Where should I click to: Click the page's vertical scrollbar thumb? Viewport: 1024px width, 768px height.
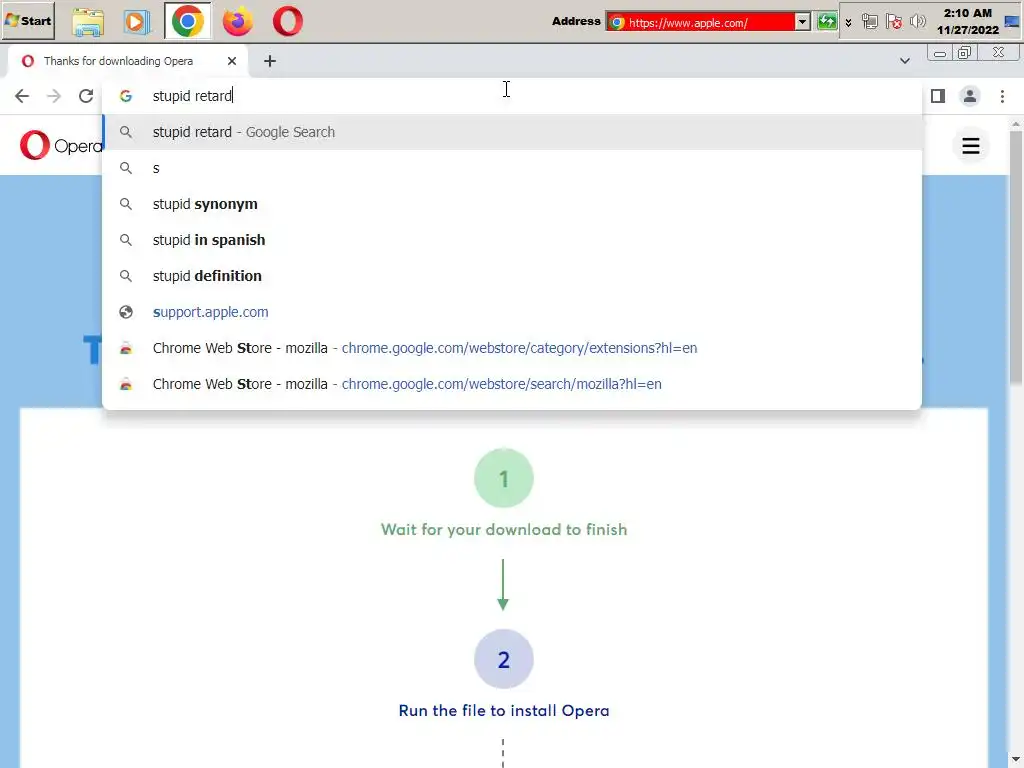point(1016,256)
